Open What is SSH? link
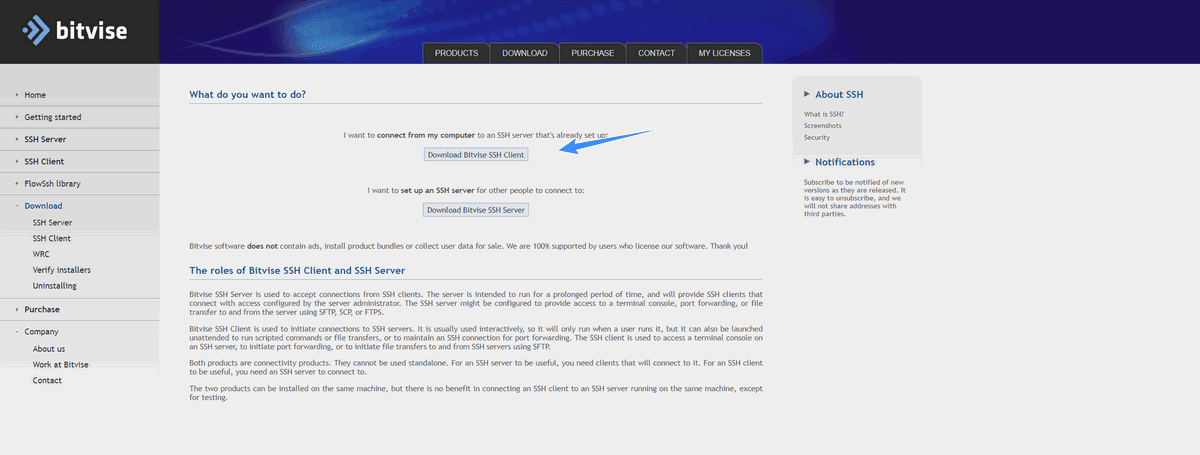1200x455 pixels. pyautogui.click(x=824, y=115)
